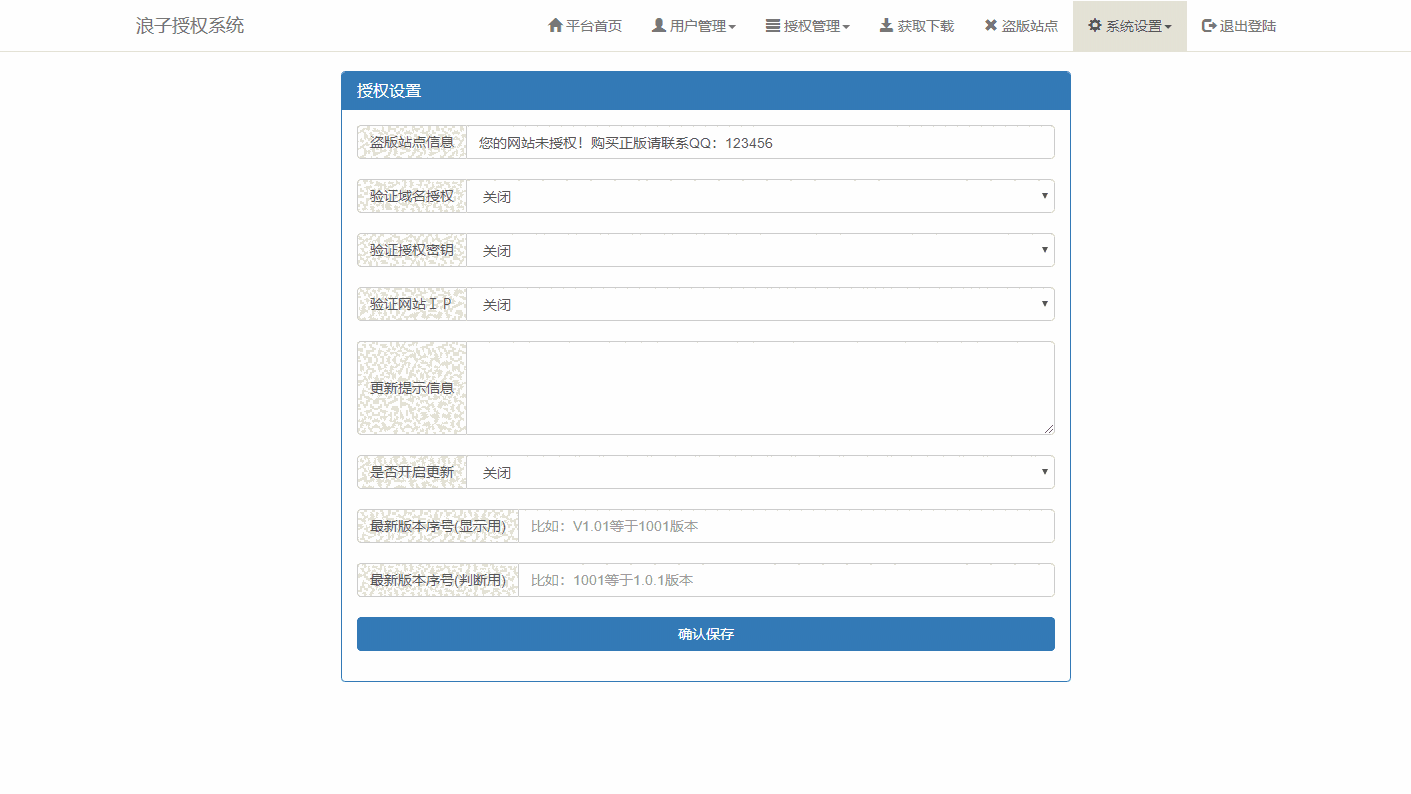The height and width of the screenshot is (794, 1411).
Task: Click the 最新版本序号(判断用) input field
Action: (787, 580)
